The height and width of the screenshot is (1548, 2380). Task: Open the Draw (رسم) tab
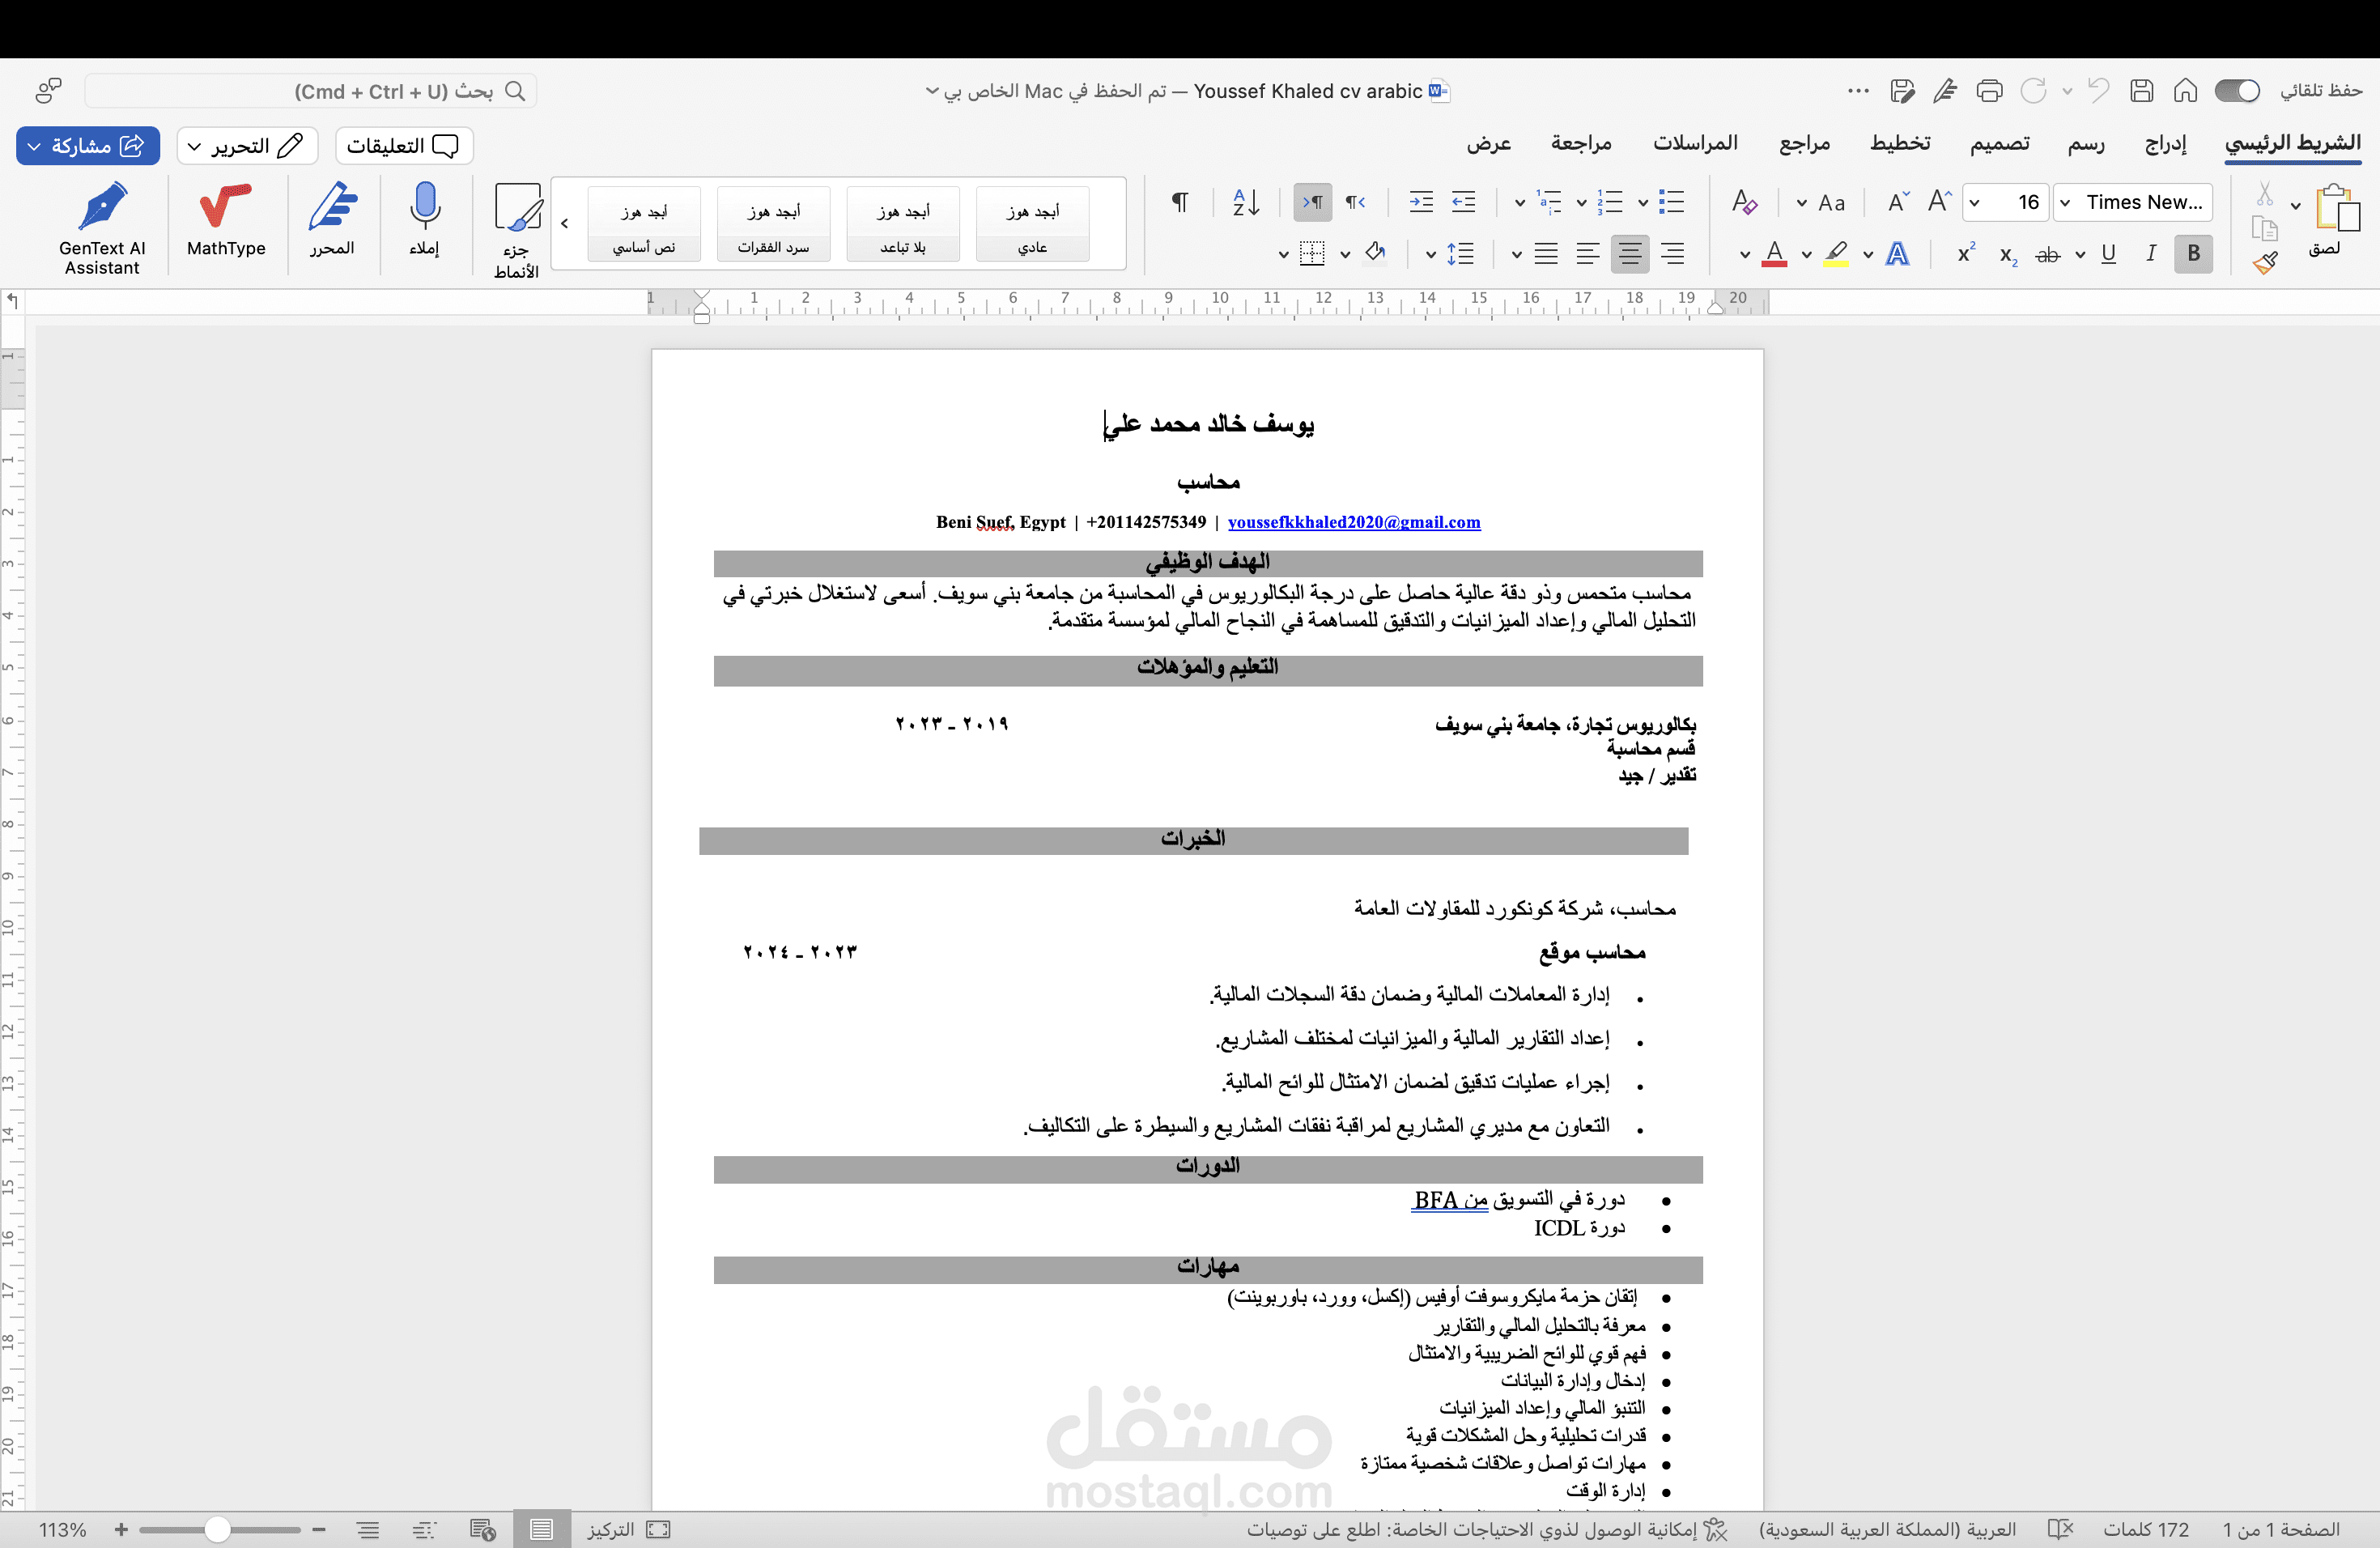pos(2086,144)
